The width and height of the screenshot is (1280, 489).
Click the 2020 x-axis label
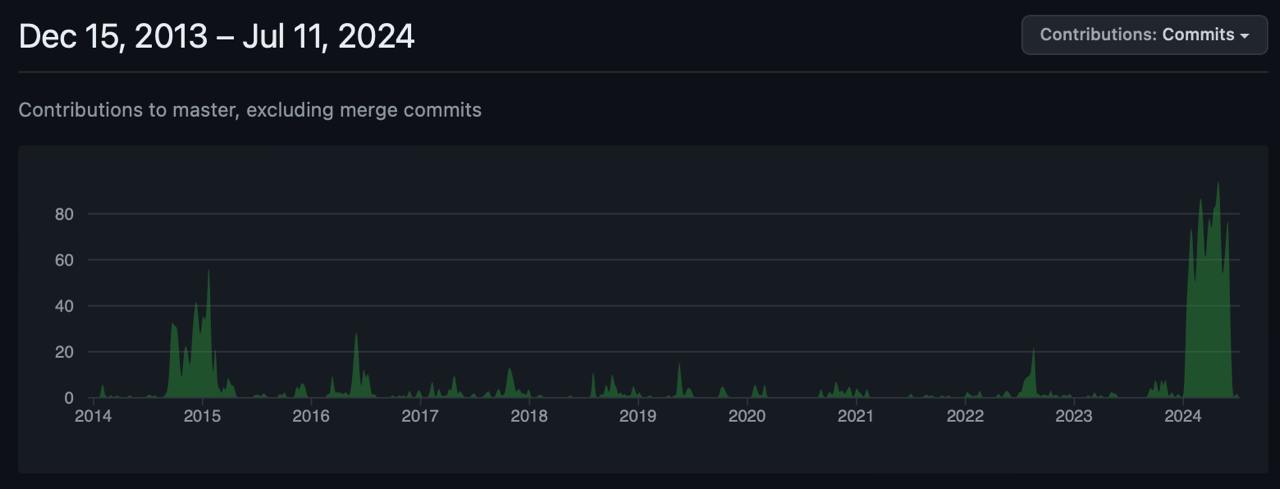click(747, 416)
